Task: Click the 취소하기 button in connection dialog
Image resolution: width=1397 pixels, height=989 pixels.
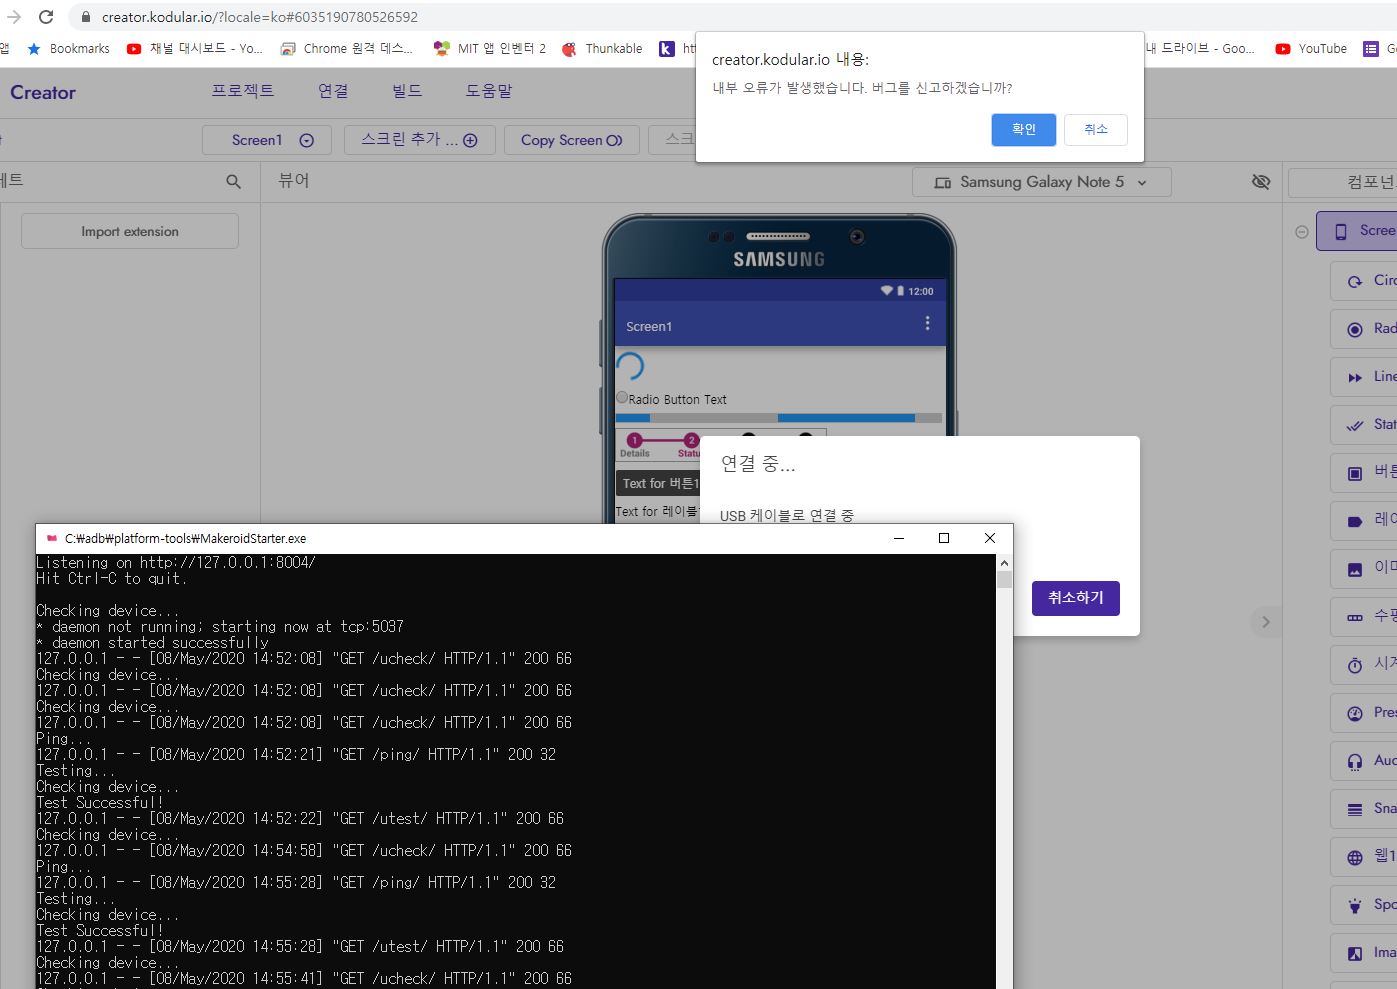Action: coord(1075,598)
